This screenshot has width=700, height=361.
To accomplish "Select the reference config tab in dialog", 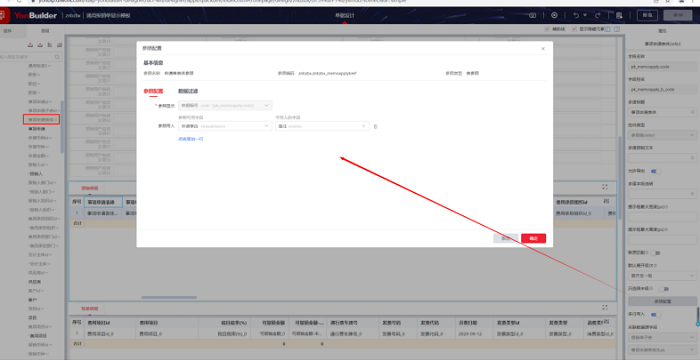I will click(x=153, y=91).
